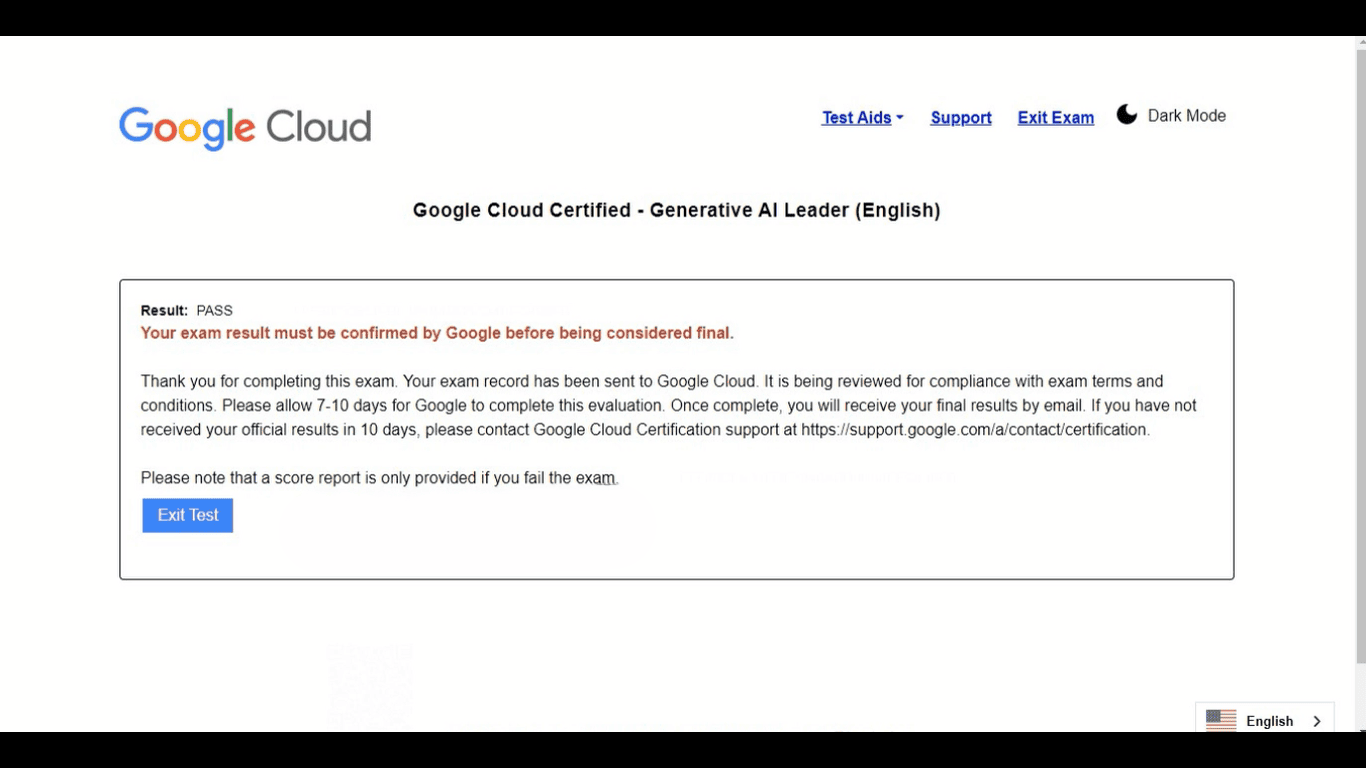The width and height of the screenshot is (1366, 768).
Task: Click the scrollbar up arrow
Action: pos(1360,43)
